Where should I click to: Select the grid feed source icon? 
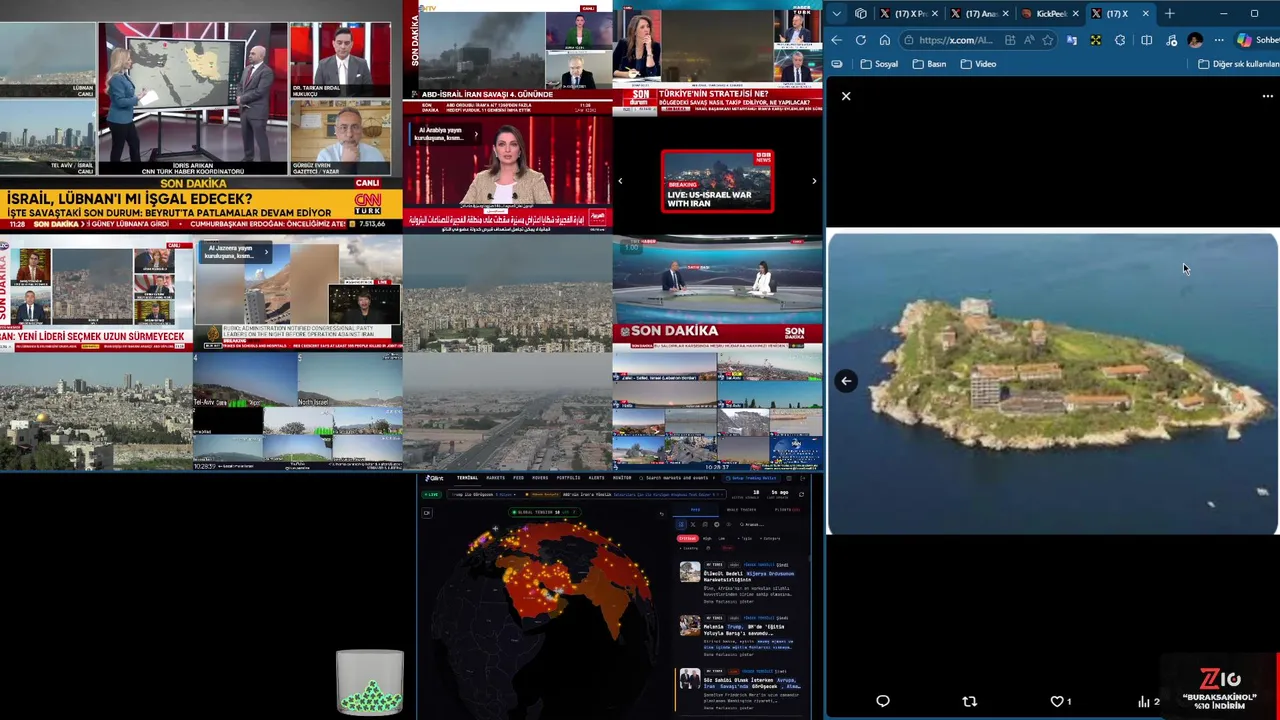[681, 524]
